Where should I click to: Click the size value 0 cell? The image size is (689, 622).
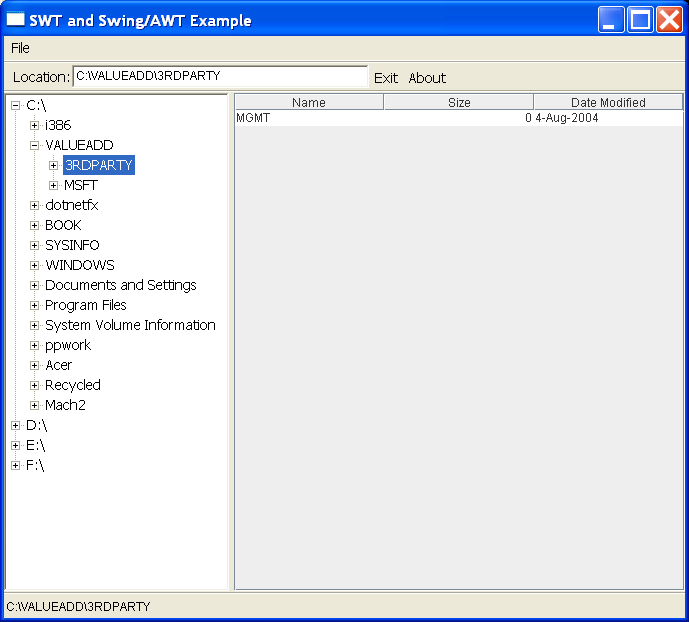[x=528, y=118]
